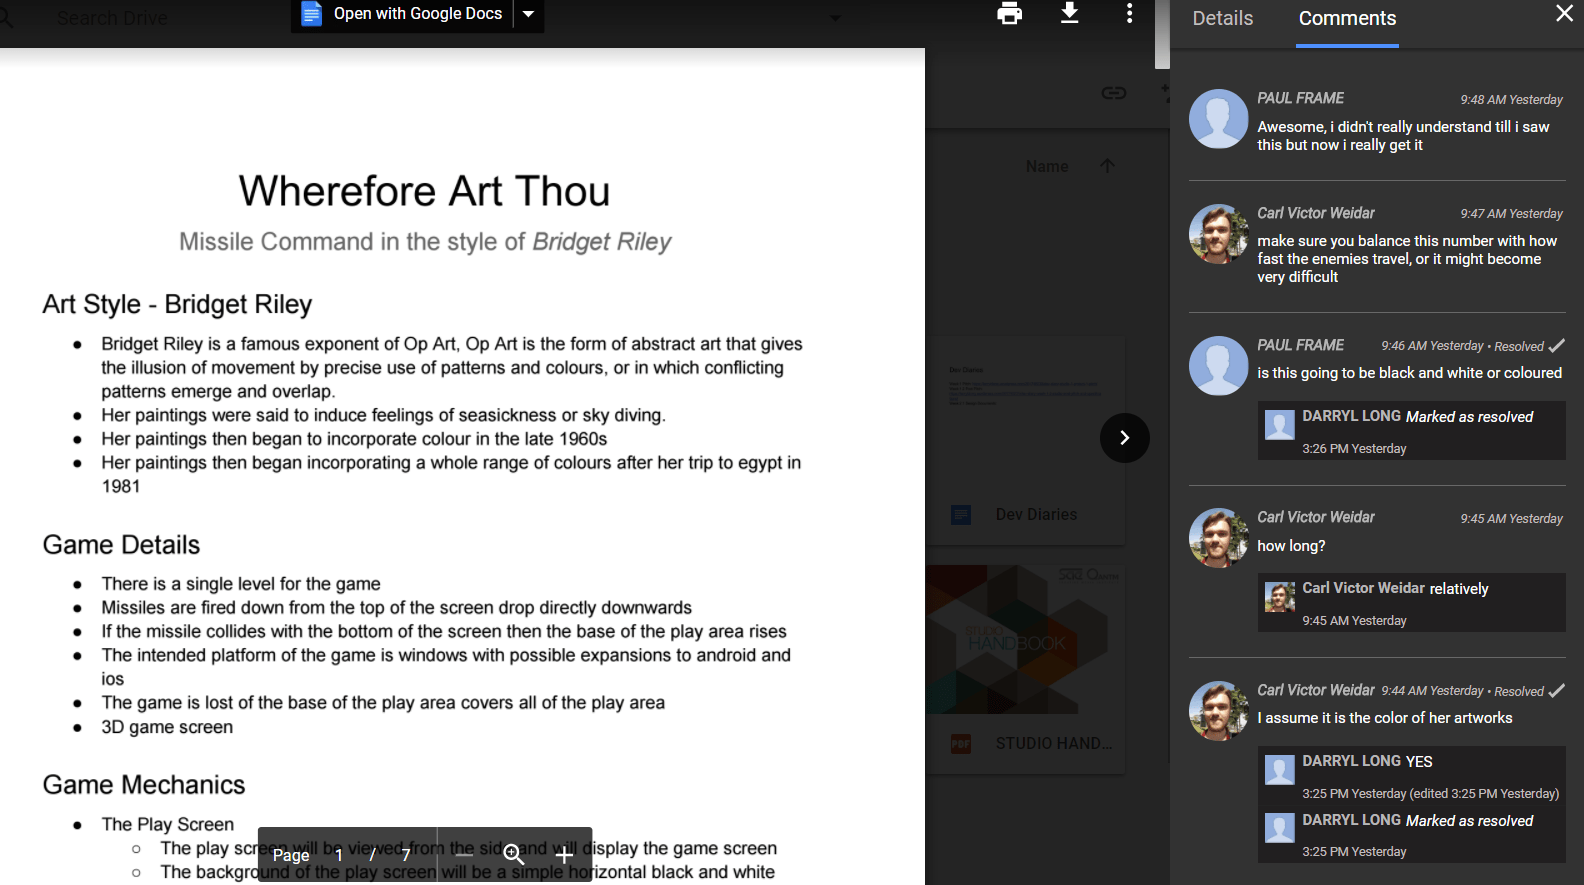
Task: Close the comments side panel
Action: pos(1565,13)
